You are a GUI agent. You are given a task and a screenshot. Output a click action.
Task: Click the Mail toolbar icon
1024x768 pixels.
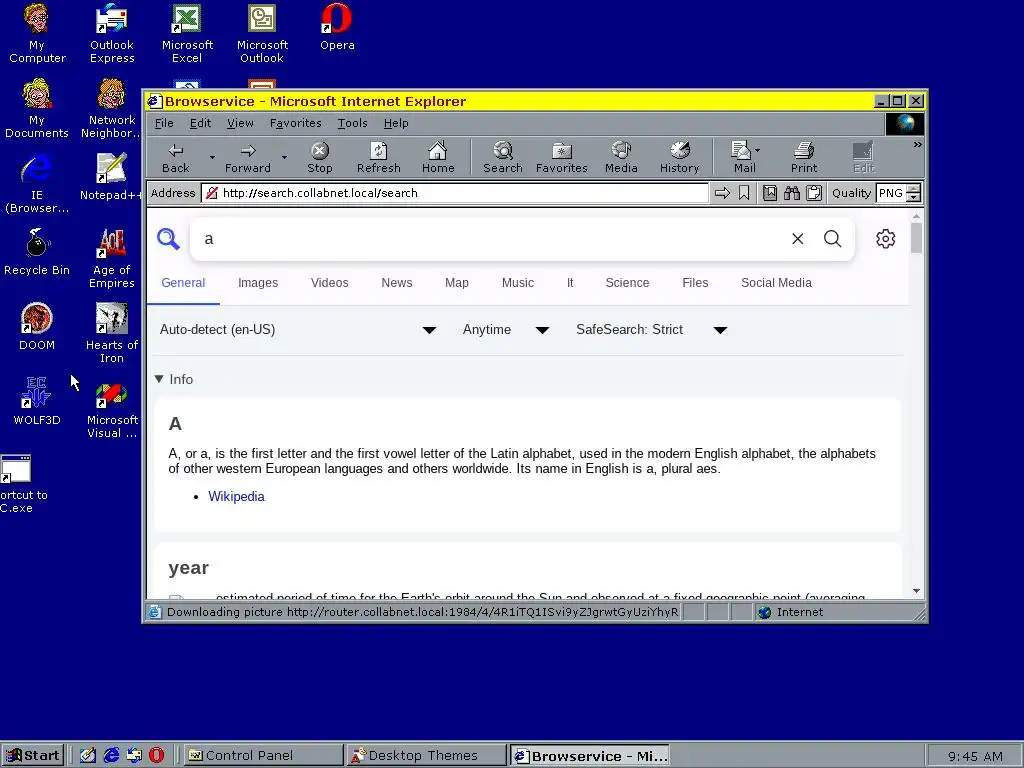tap(741, 157)
